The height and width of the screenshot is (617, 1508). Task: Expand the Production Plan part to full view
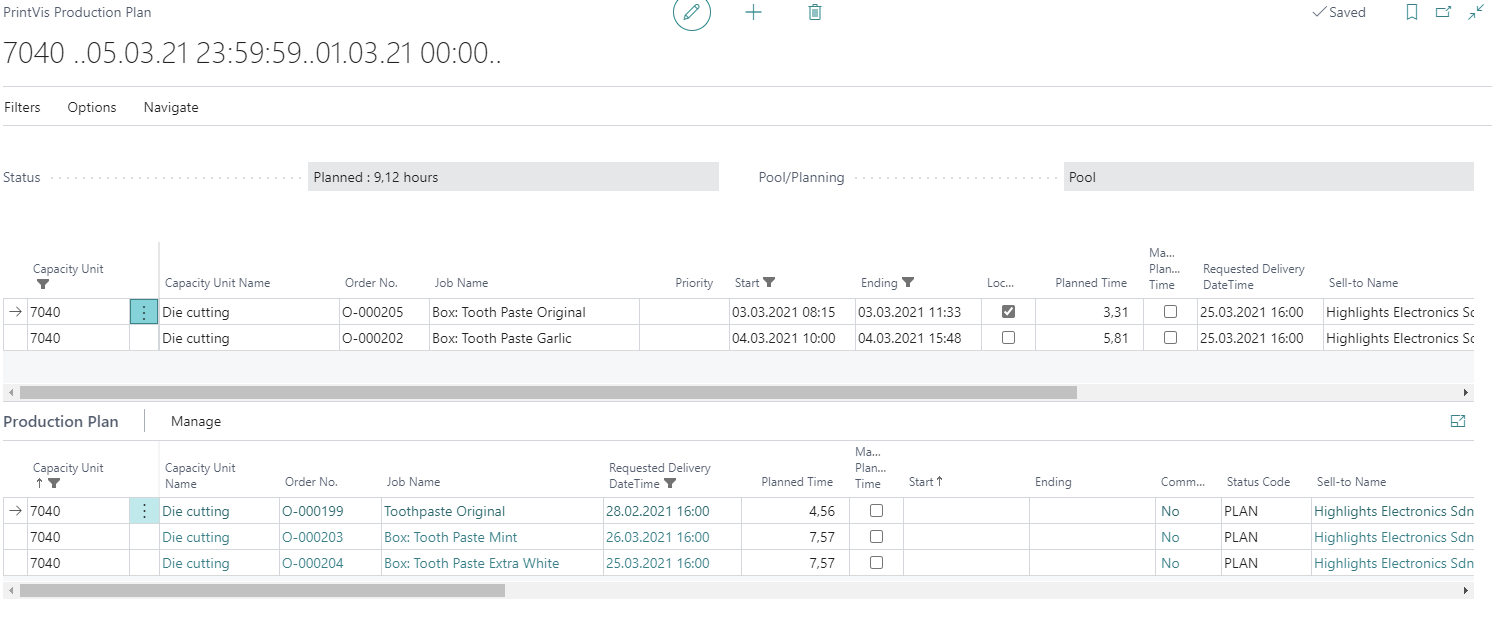(1458, 422)
